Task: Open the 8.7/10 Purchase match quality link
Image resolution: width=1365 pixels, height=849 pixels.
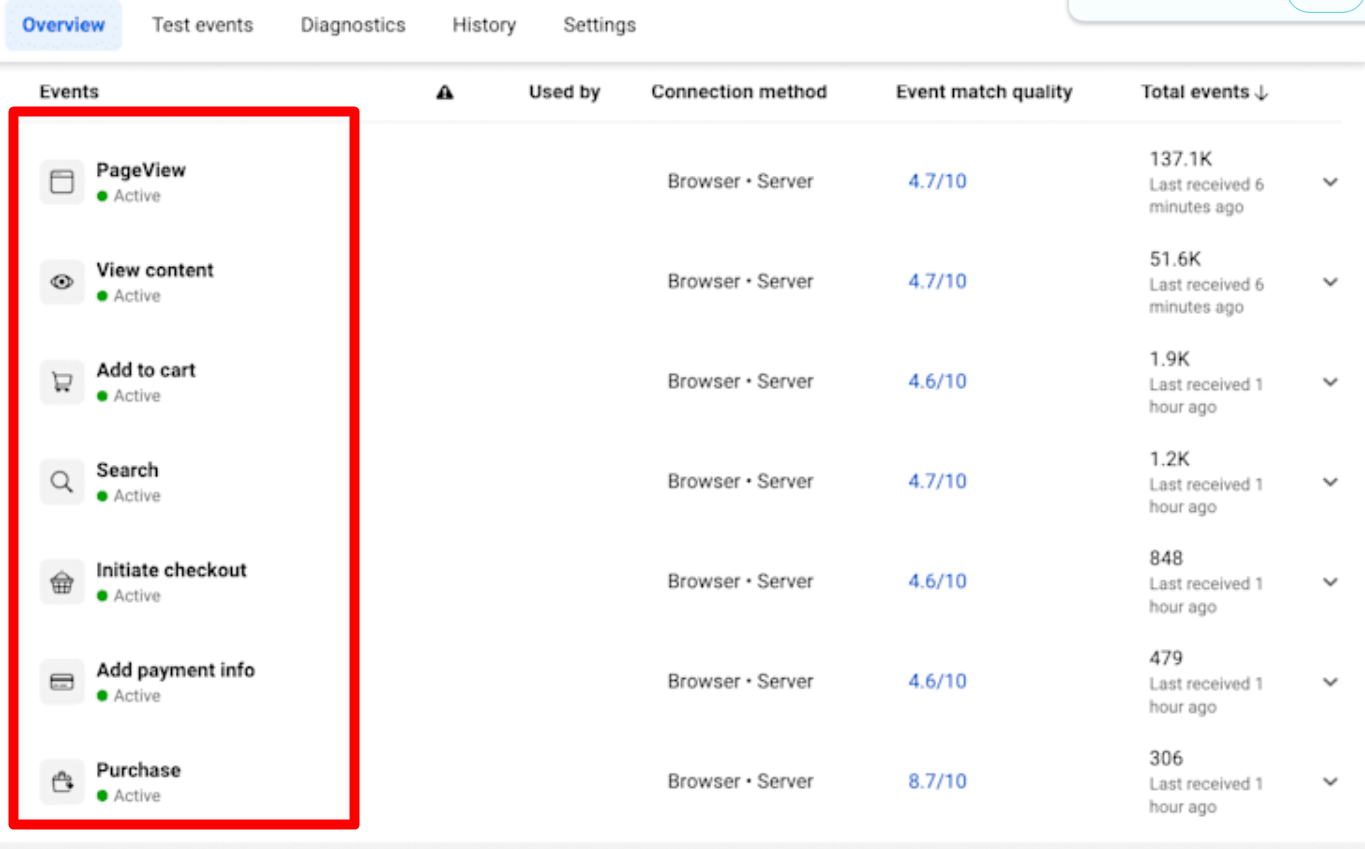Action: tap(937, 782)
